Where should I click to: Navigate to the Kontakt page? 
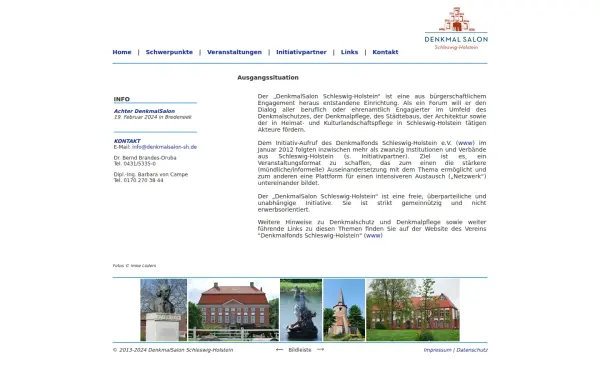[385, 52]
